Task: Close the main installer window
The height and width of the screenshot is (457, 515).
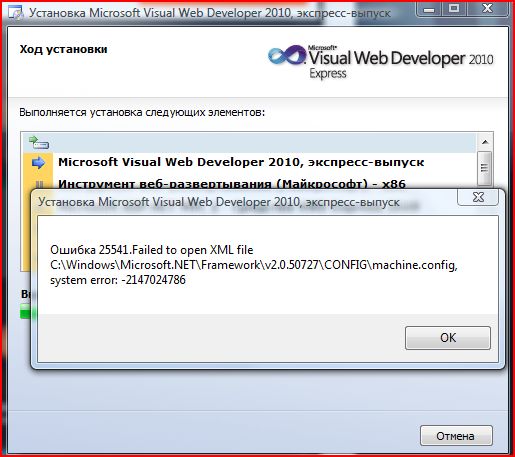Action: [x=488, y=9]
